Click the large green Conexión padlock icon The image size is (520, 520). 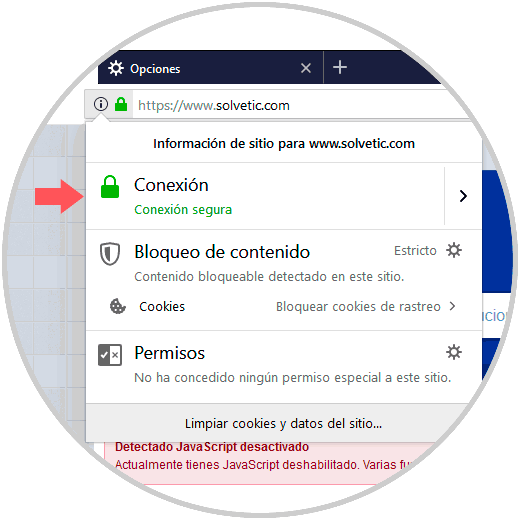110,187
